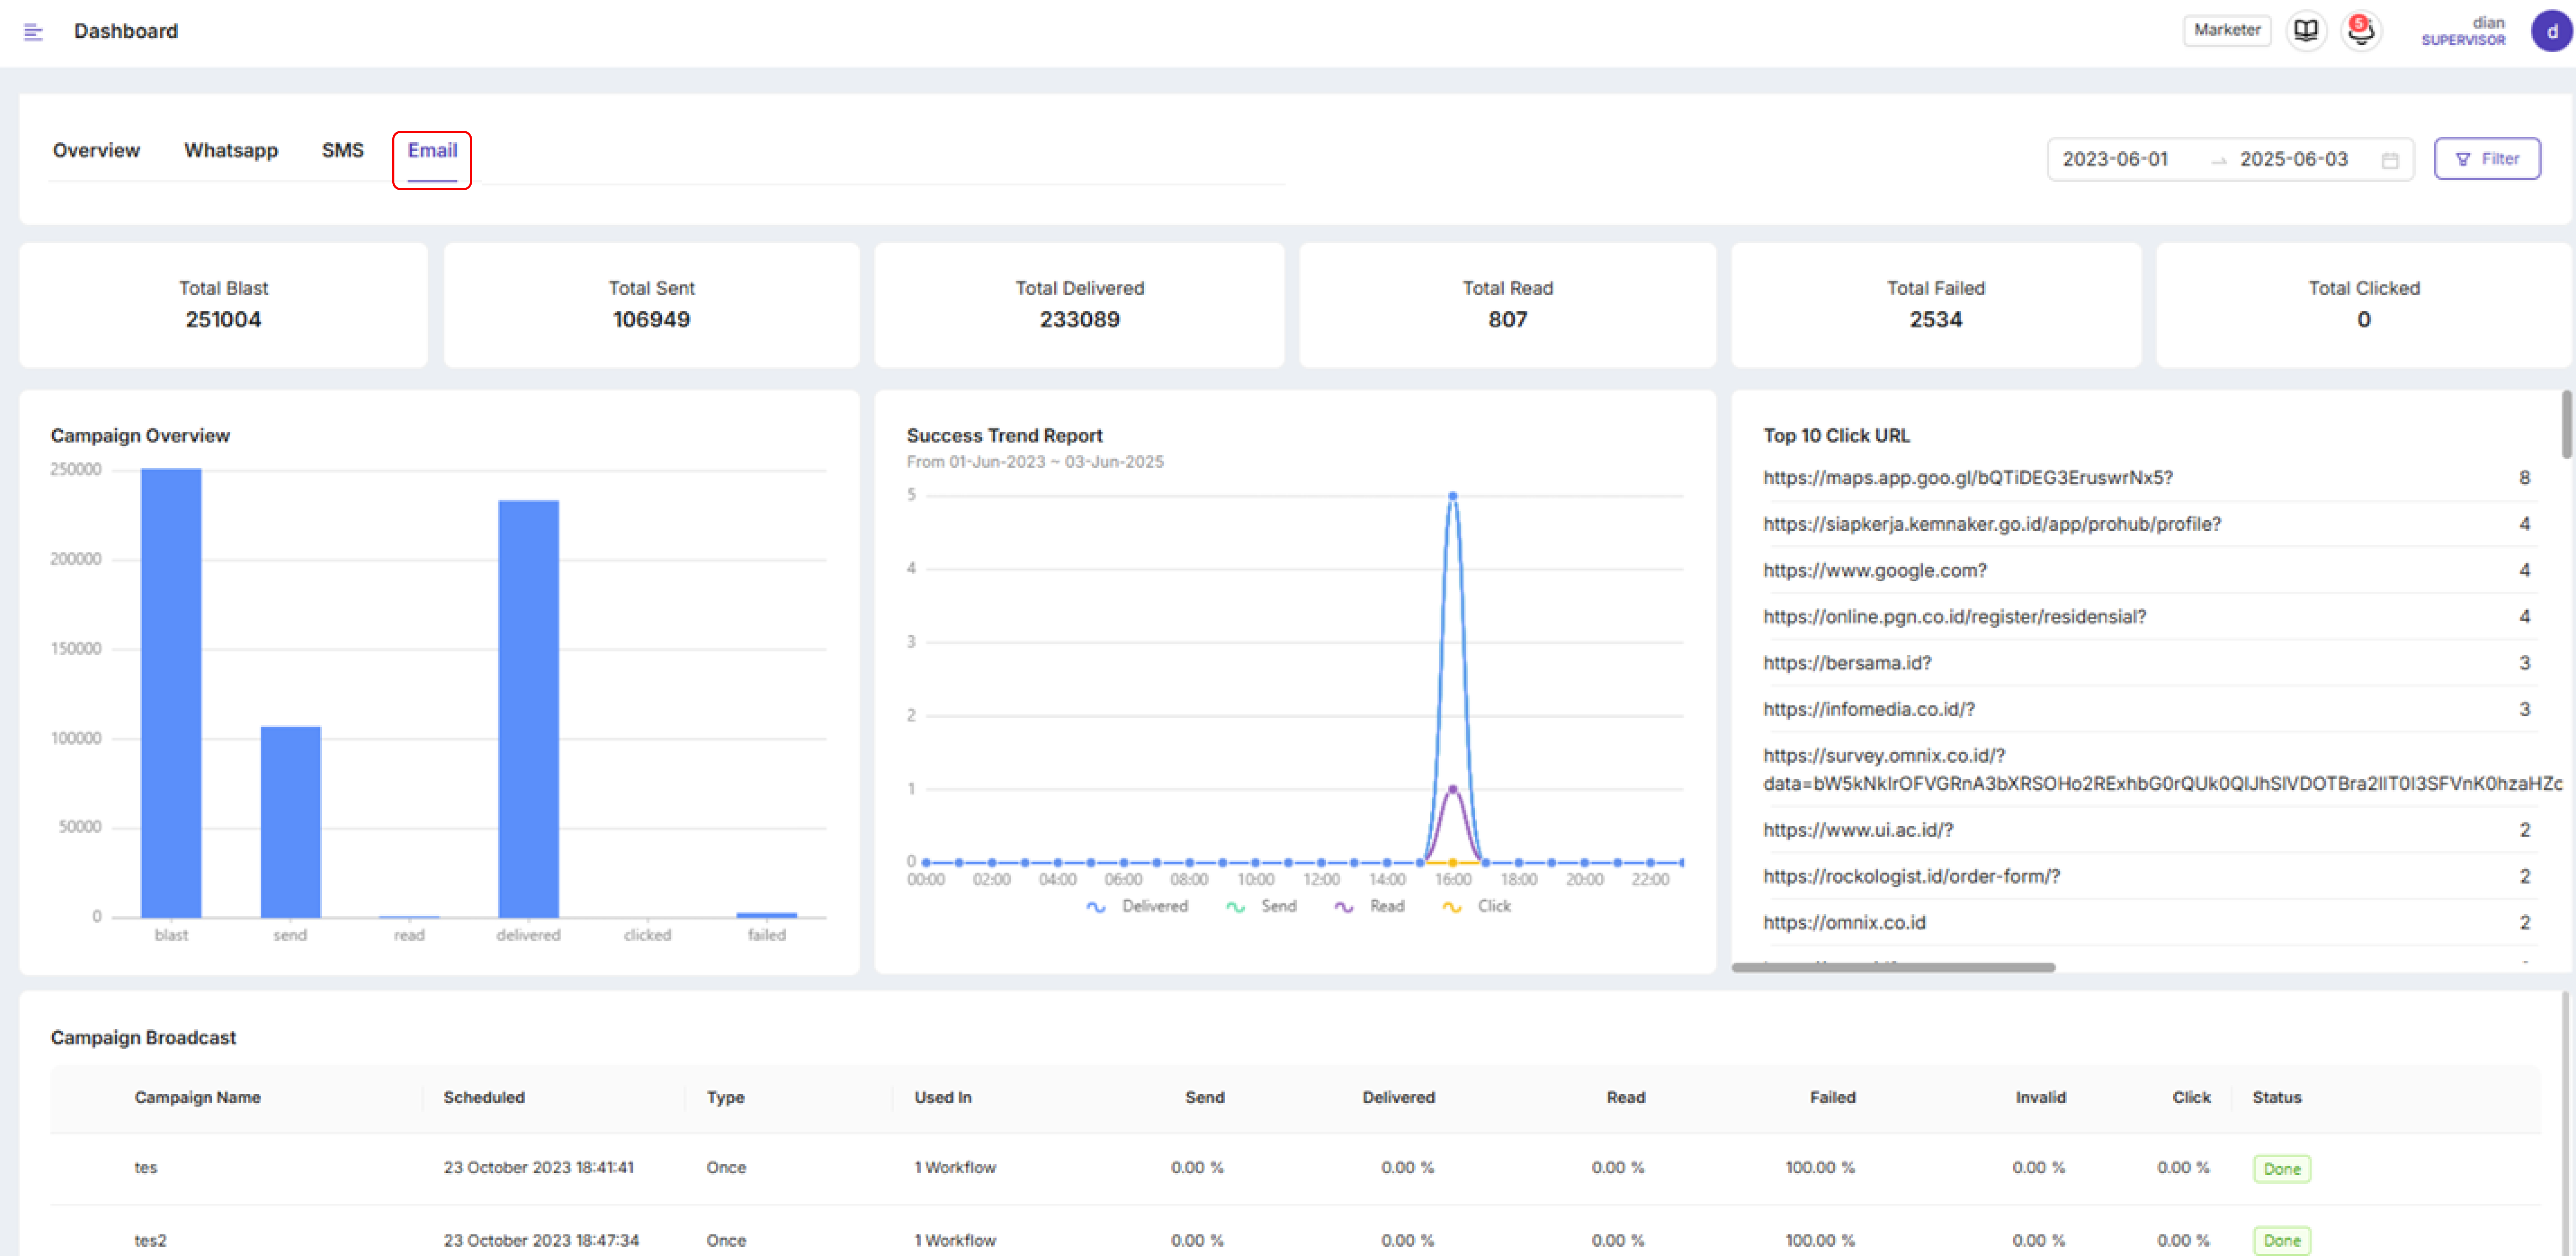Switch to the Whatsapp tab

click(x=231, y=150)
